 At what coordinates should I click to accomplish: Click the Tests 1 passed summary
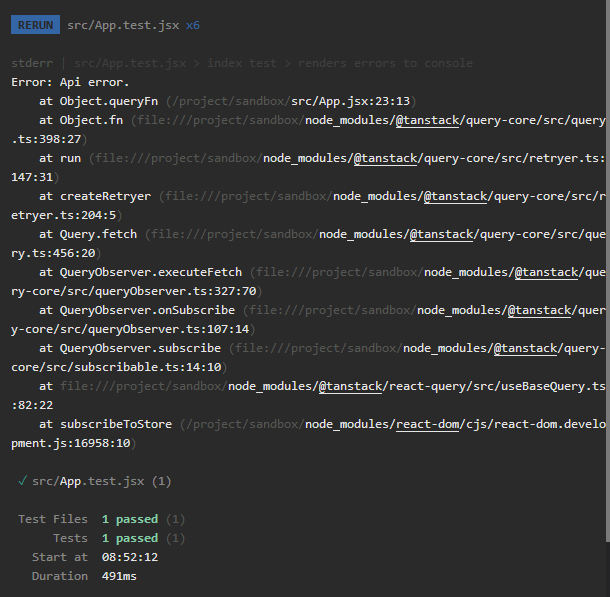point(119,538)
